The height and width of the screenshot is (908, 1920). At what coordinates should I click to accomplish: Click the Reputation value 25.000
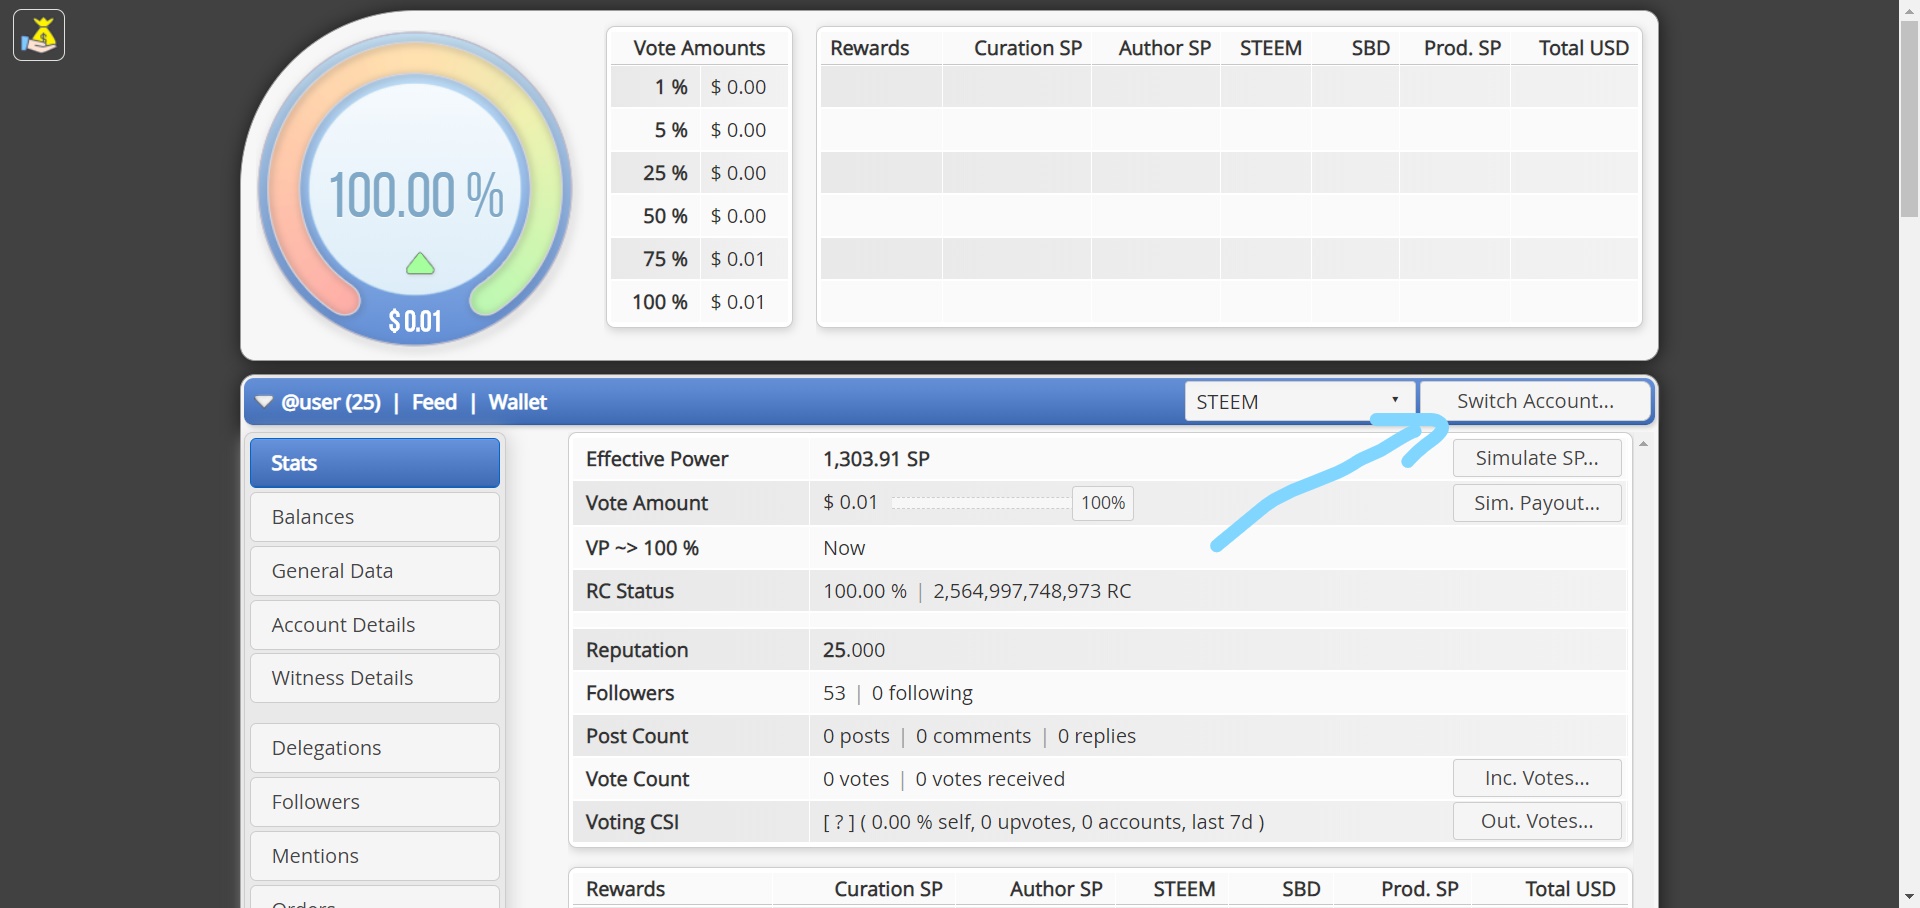coord(854,650)
